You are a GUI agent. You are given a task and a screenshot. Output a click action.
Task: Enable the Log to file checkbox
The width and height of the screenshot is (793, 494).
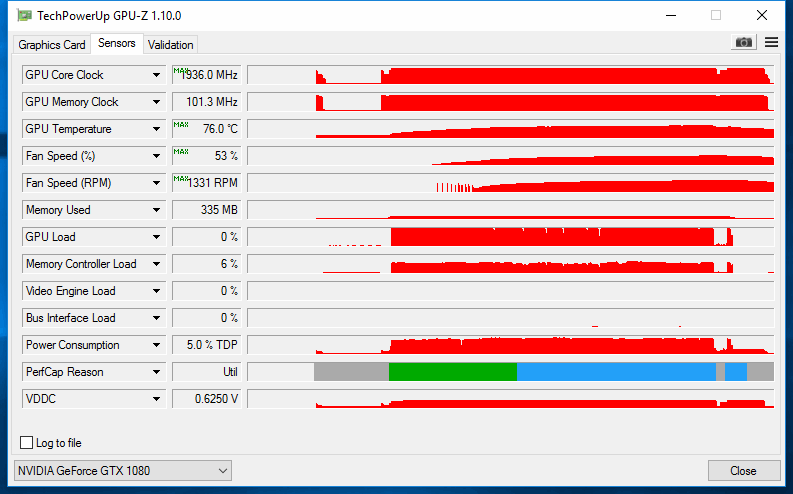26,442
